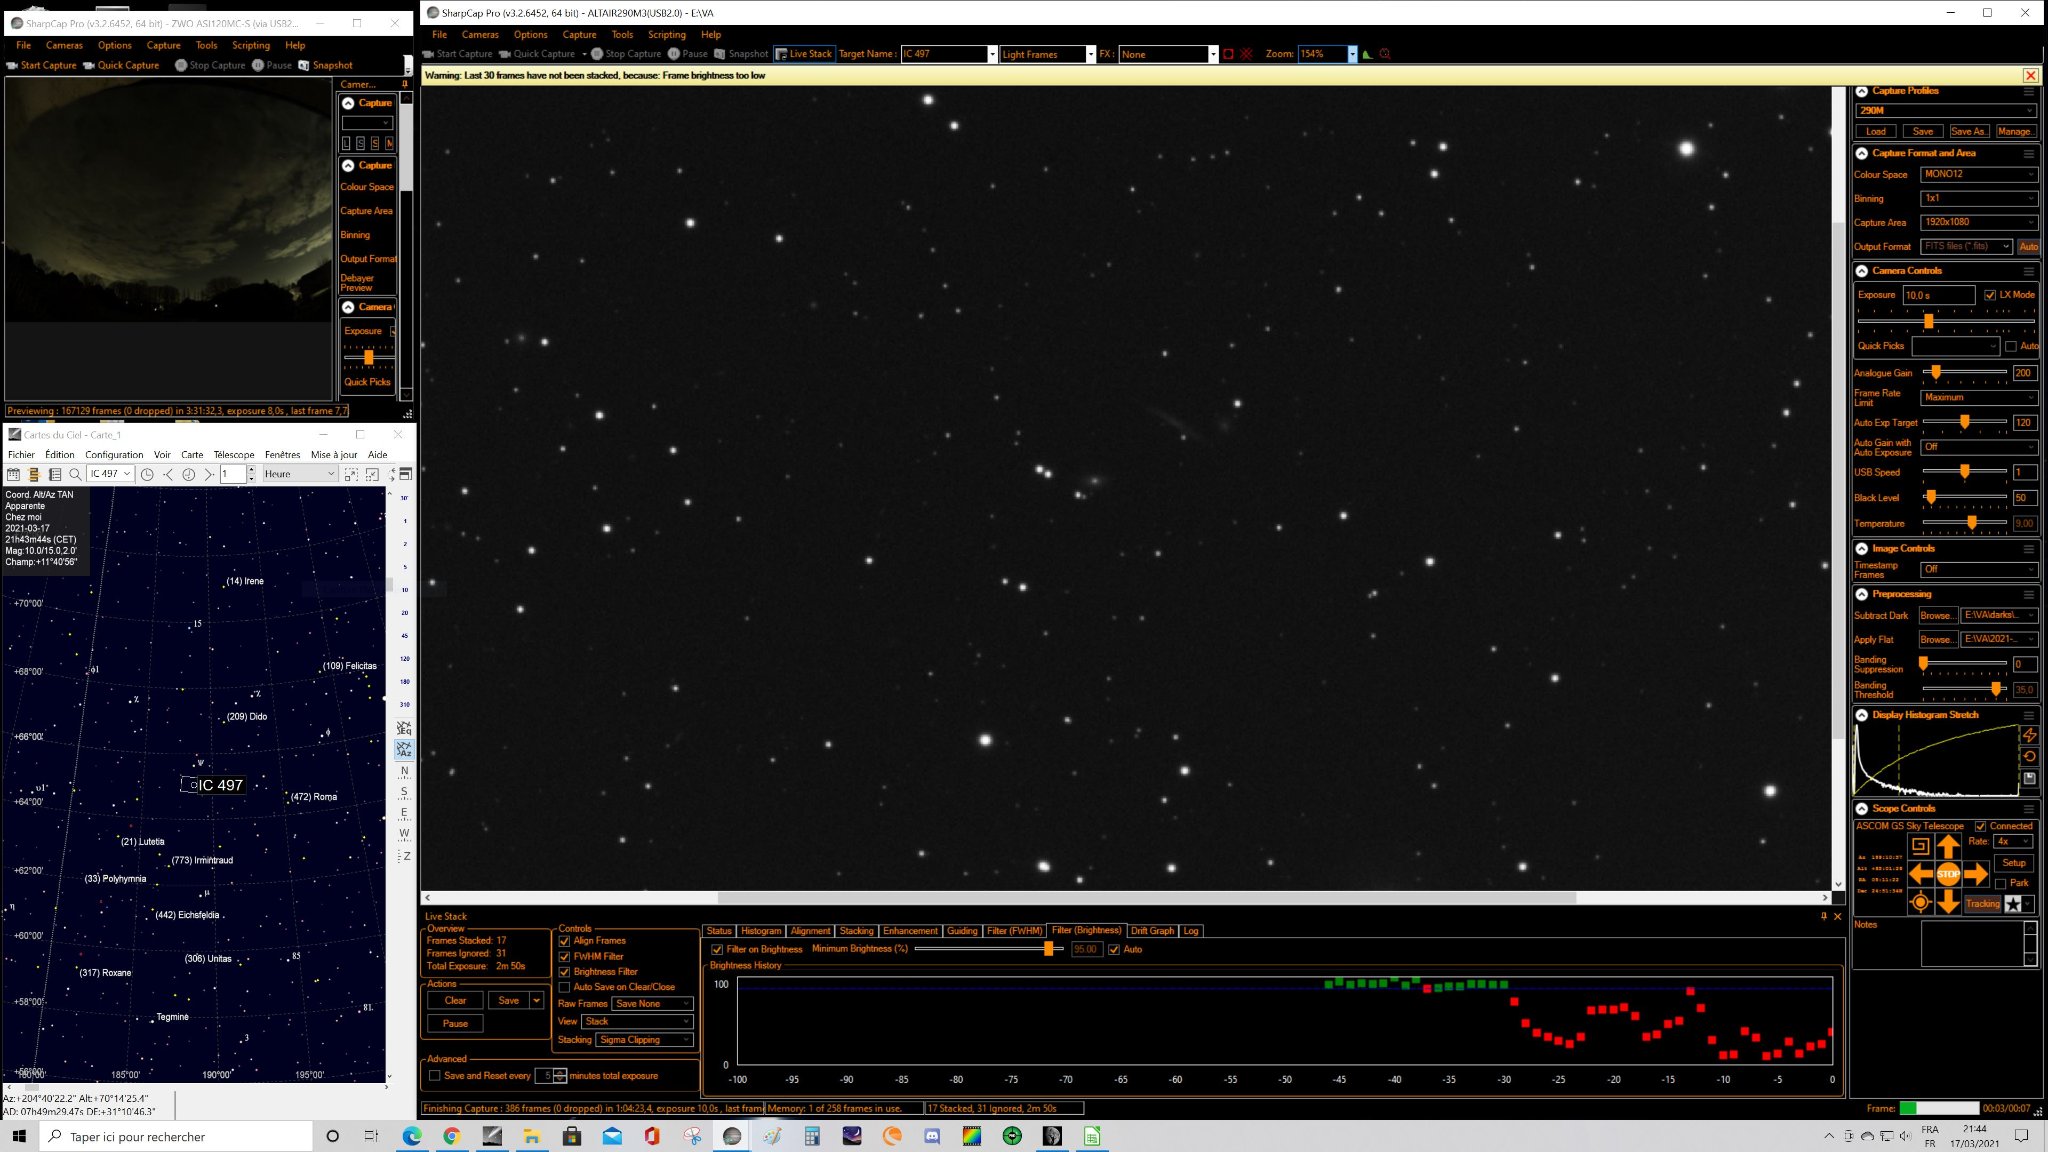Click the scope crosshair target icon

[x=1920, y=902]
